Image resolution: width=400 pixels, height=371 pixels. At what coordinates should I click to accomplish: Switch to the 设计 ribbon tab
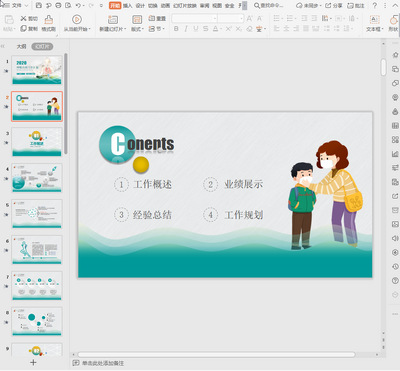click(140, 6)
